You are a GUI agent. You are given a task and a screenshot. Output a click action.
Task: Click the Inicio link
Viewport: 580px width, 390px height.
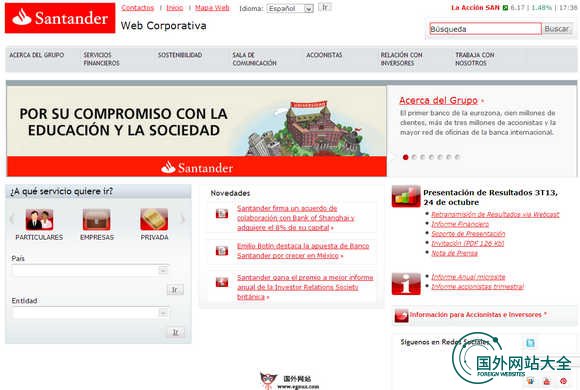pos(175,7)
